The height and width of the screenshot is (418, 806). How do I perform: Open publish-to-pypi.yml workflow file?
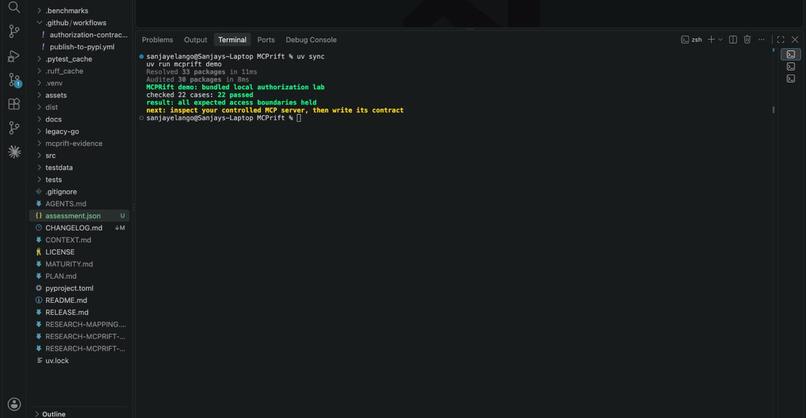80,47
